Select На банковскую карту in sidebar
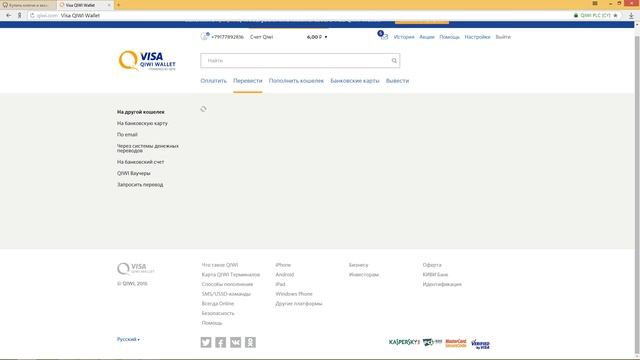 point(142,123)
